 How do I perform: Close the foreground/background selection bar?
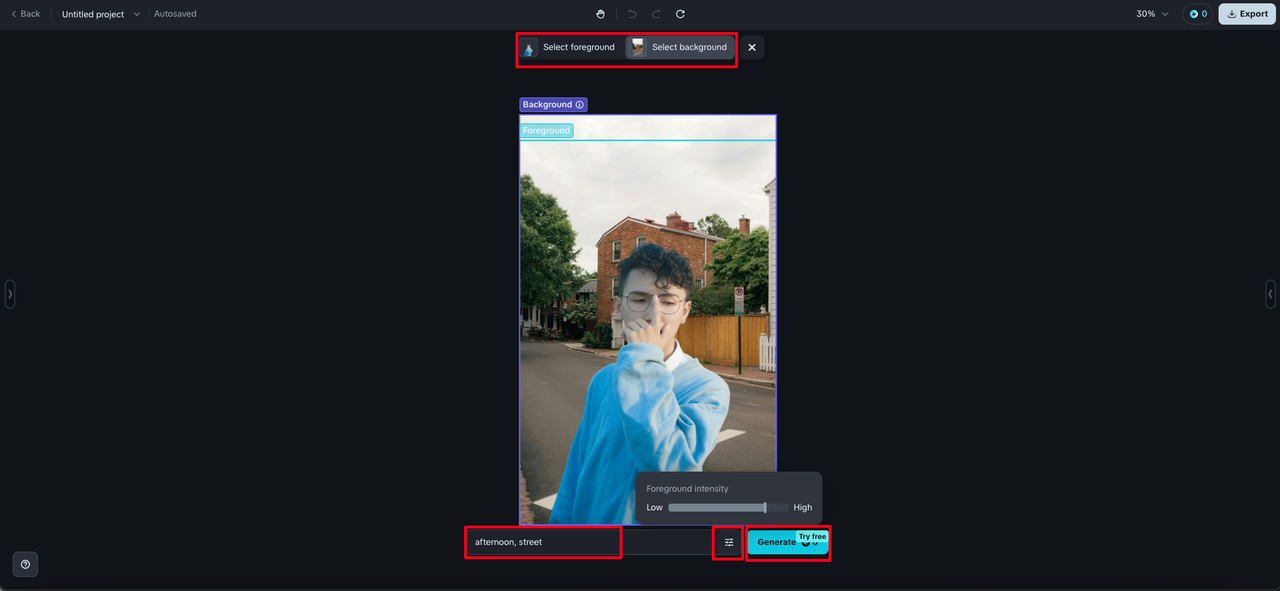pos(752,47)
